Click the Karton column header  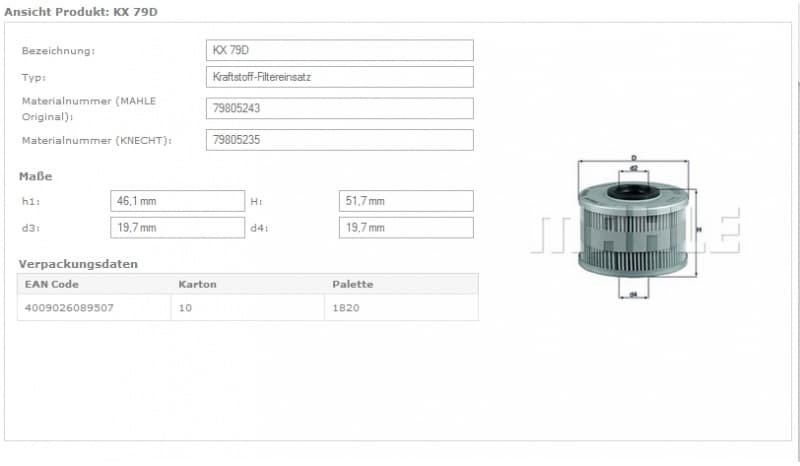[x=197, y=284]
